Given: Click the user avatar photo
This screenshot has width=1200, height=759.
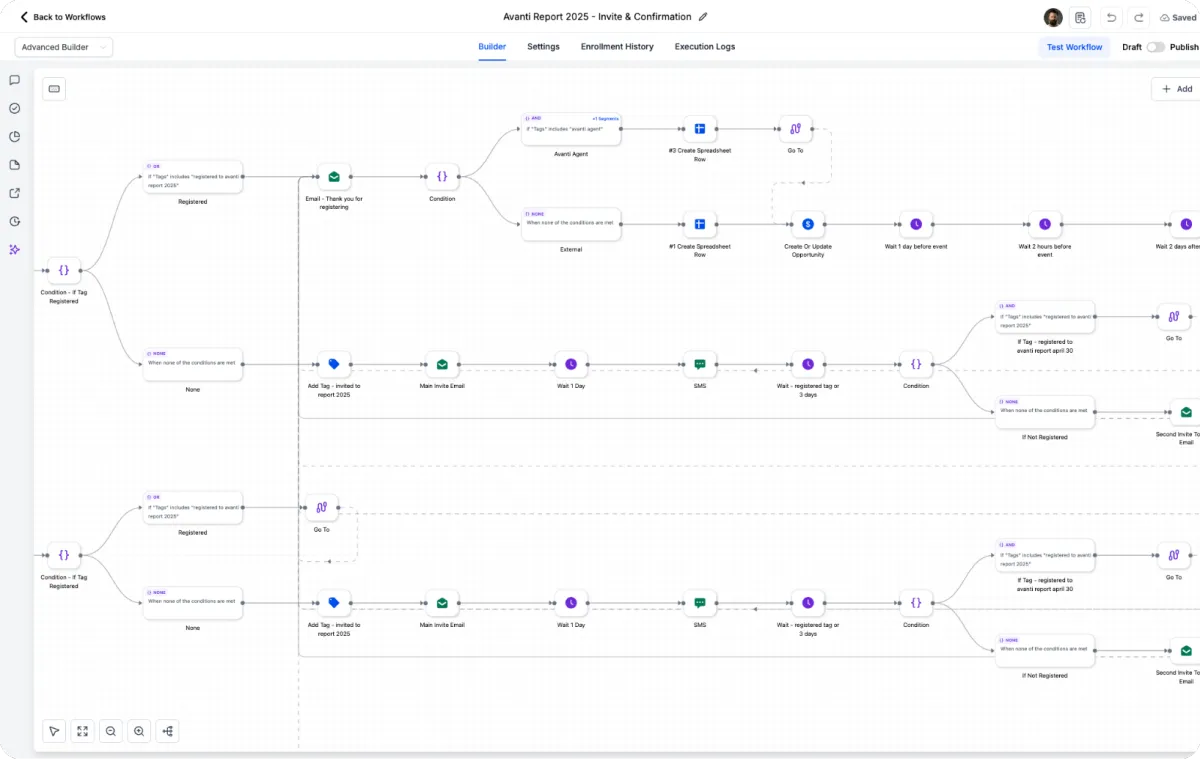Looking at the screenshot, I should pos(1053,17).
